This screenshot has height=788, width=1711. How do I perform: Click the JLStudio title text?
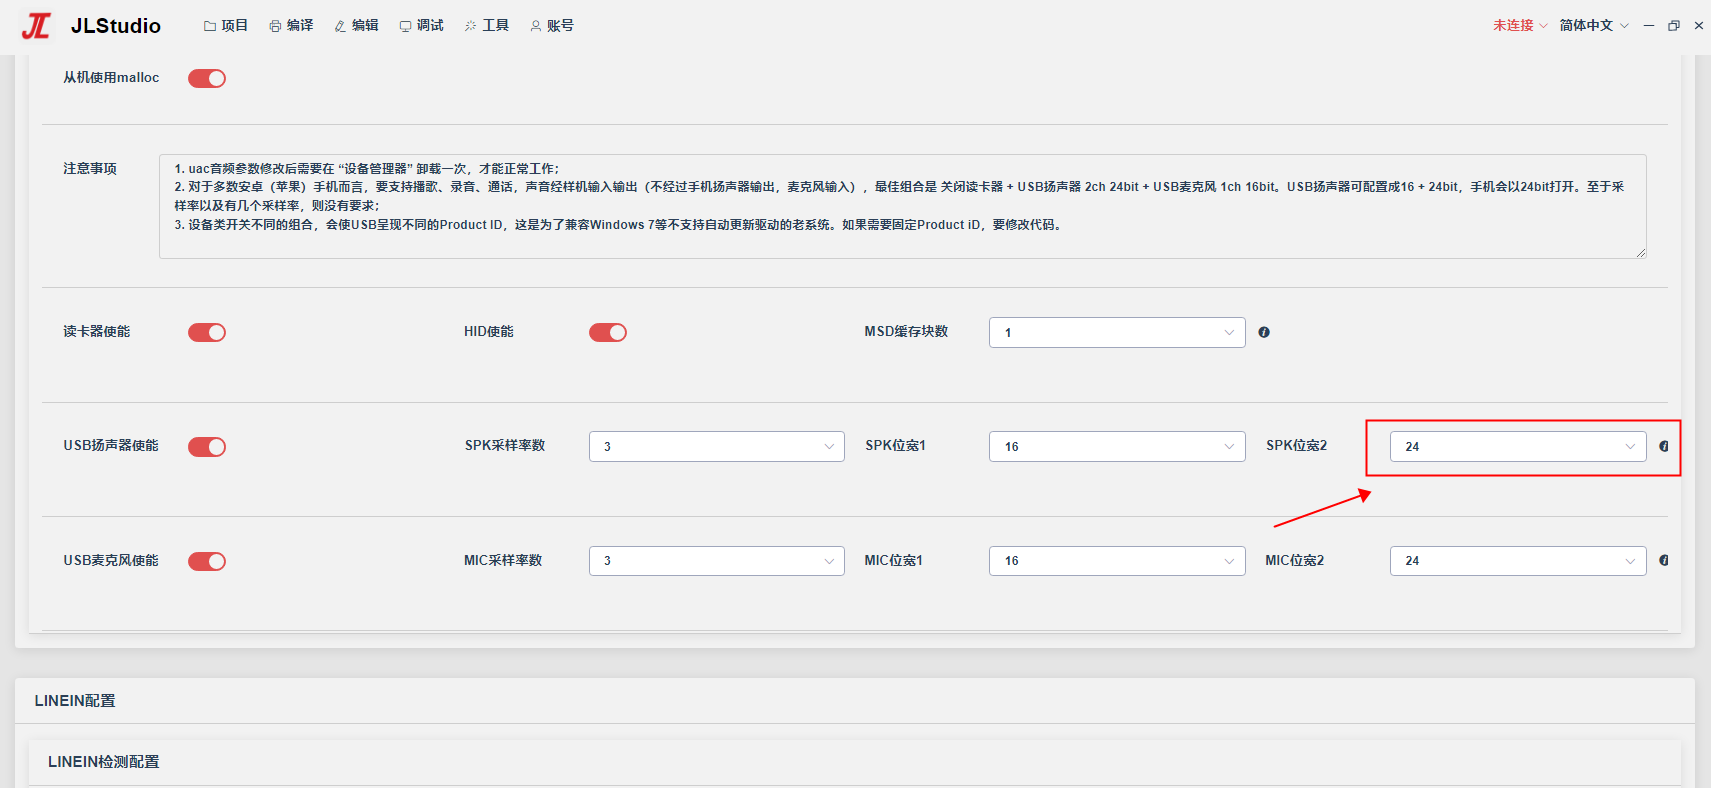click(116, 26)
